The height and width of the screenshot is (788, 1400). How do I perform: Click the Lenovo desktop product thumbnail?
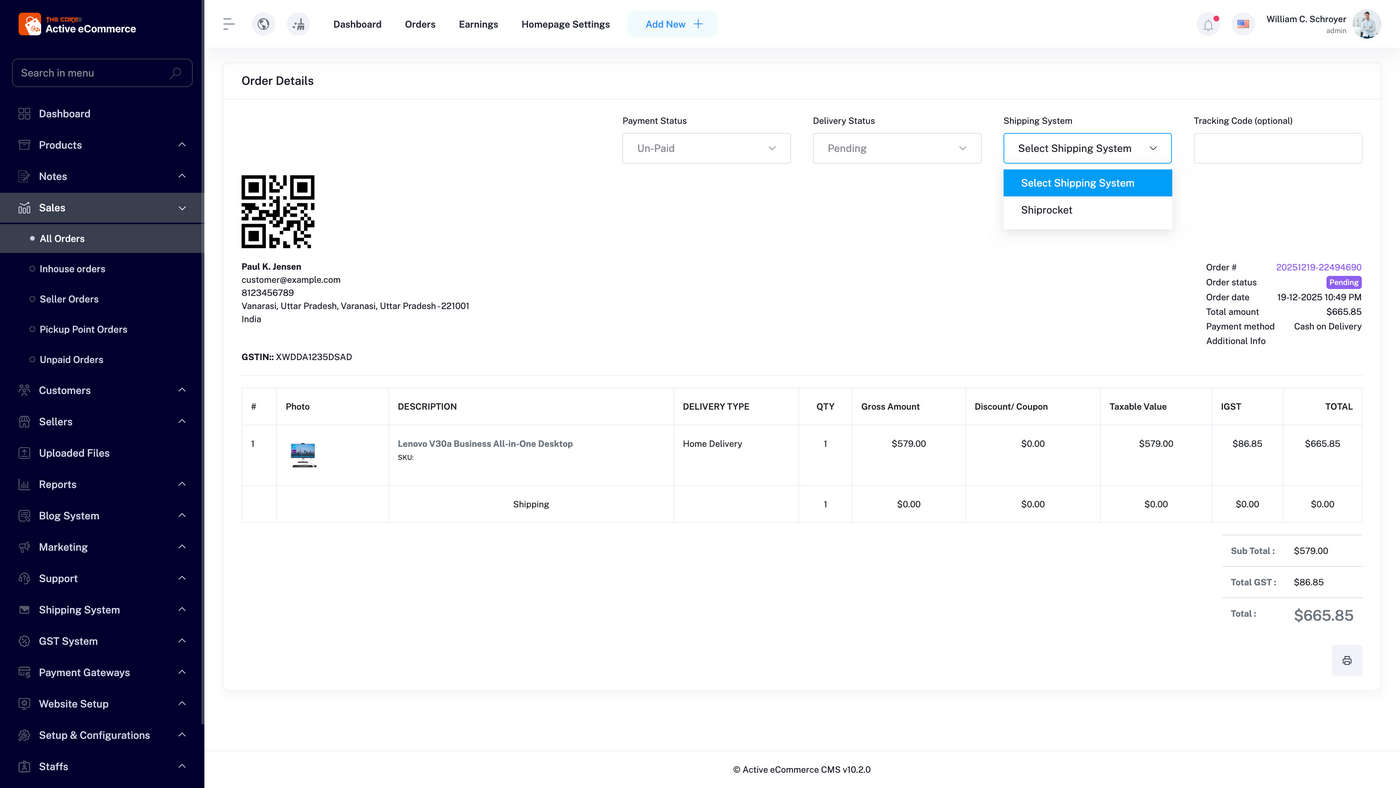coord(303,455)
